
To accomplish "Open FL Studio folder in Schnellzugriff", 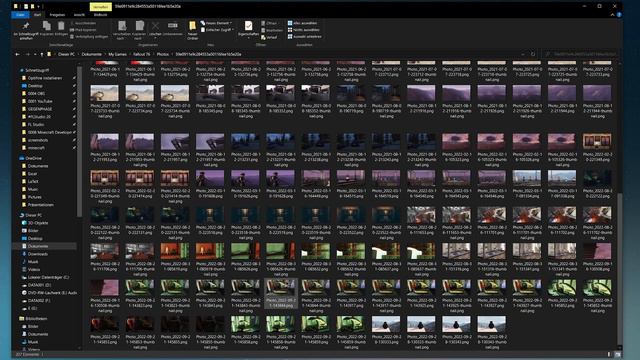I will tap(36, 124).
